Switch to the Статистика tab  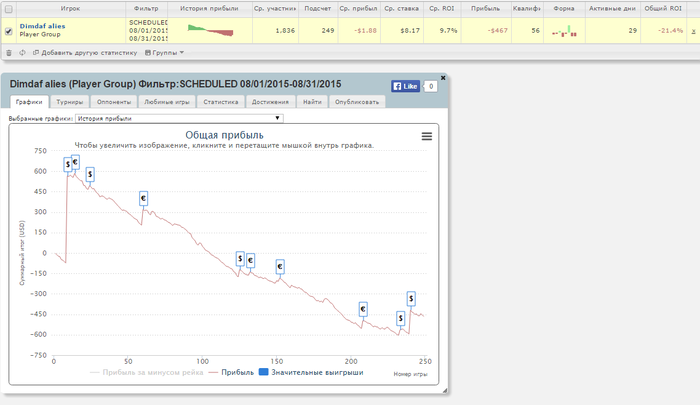pos(221,102)
